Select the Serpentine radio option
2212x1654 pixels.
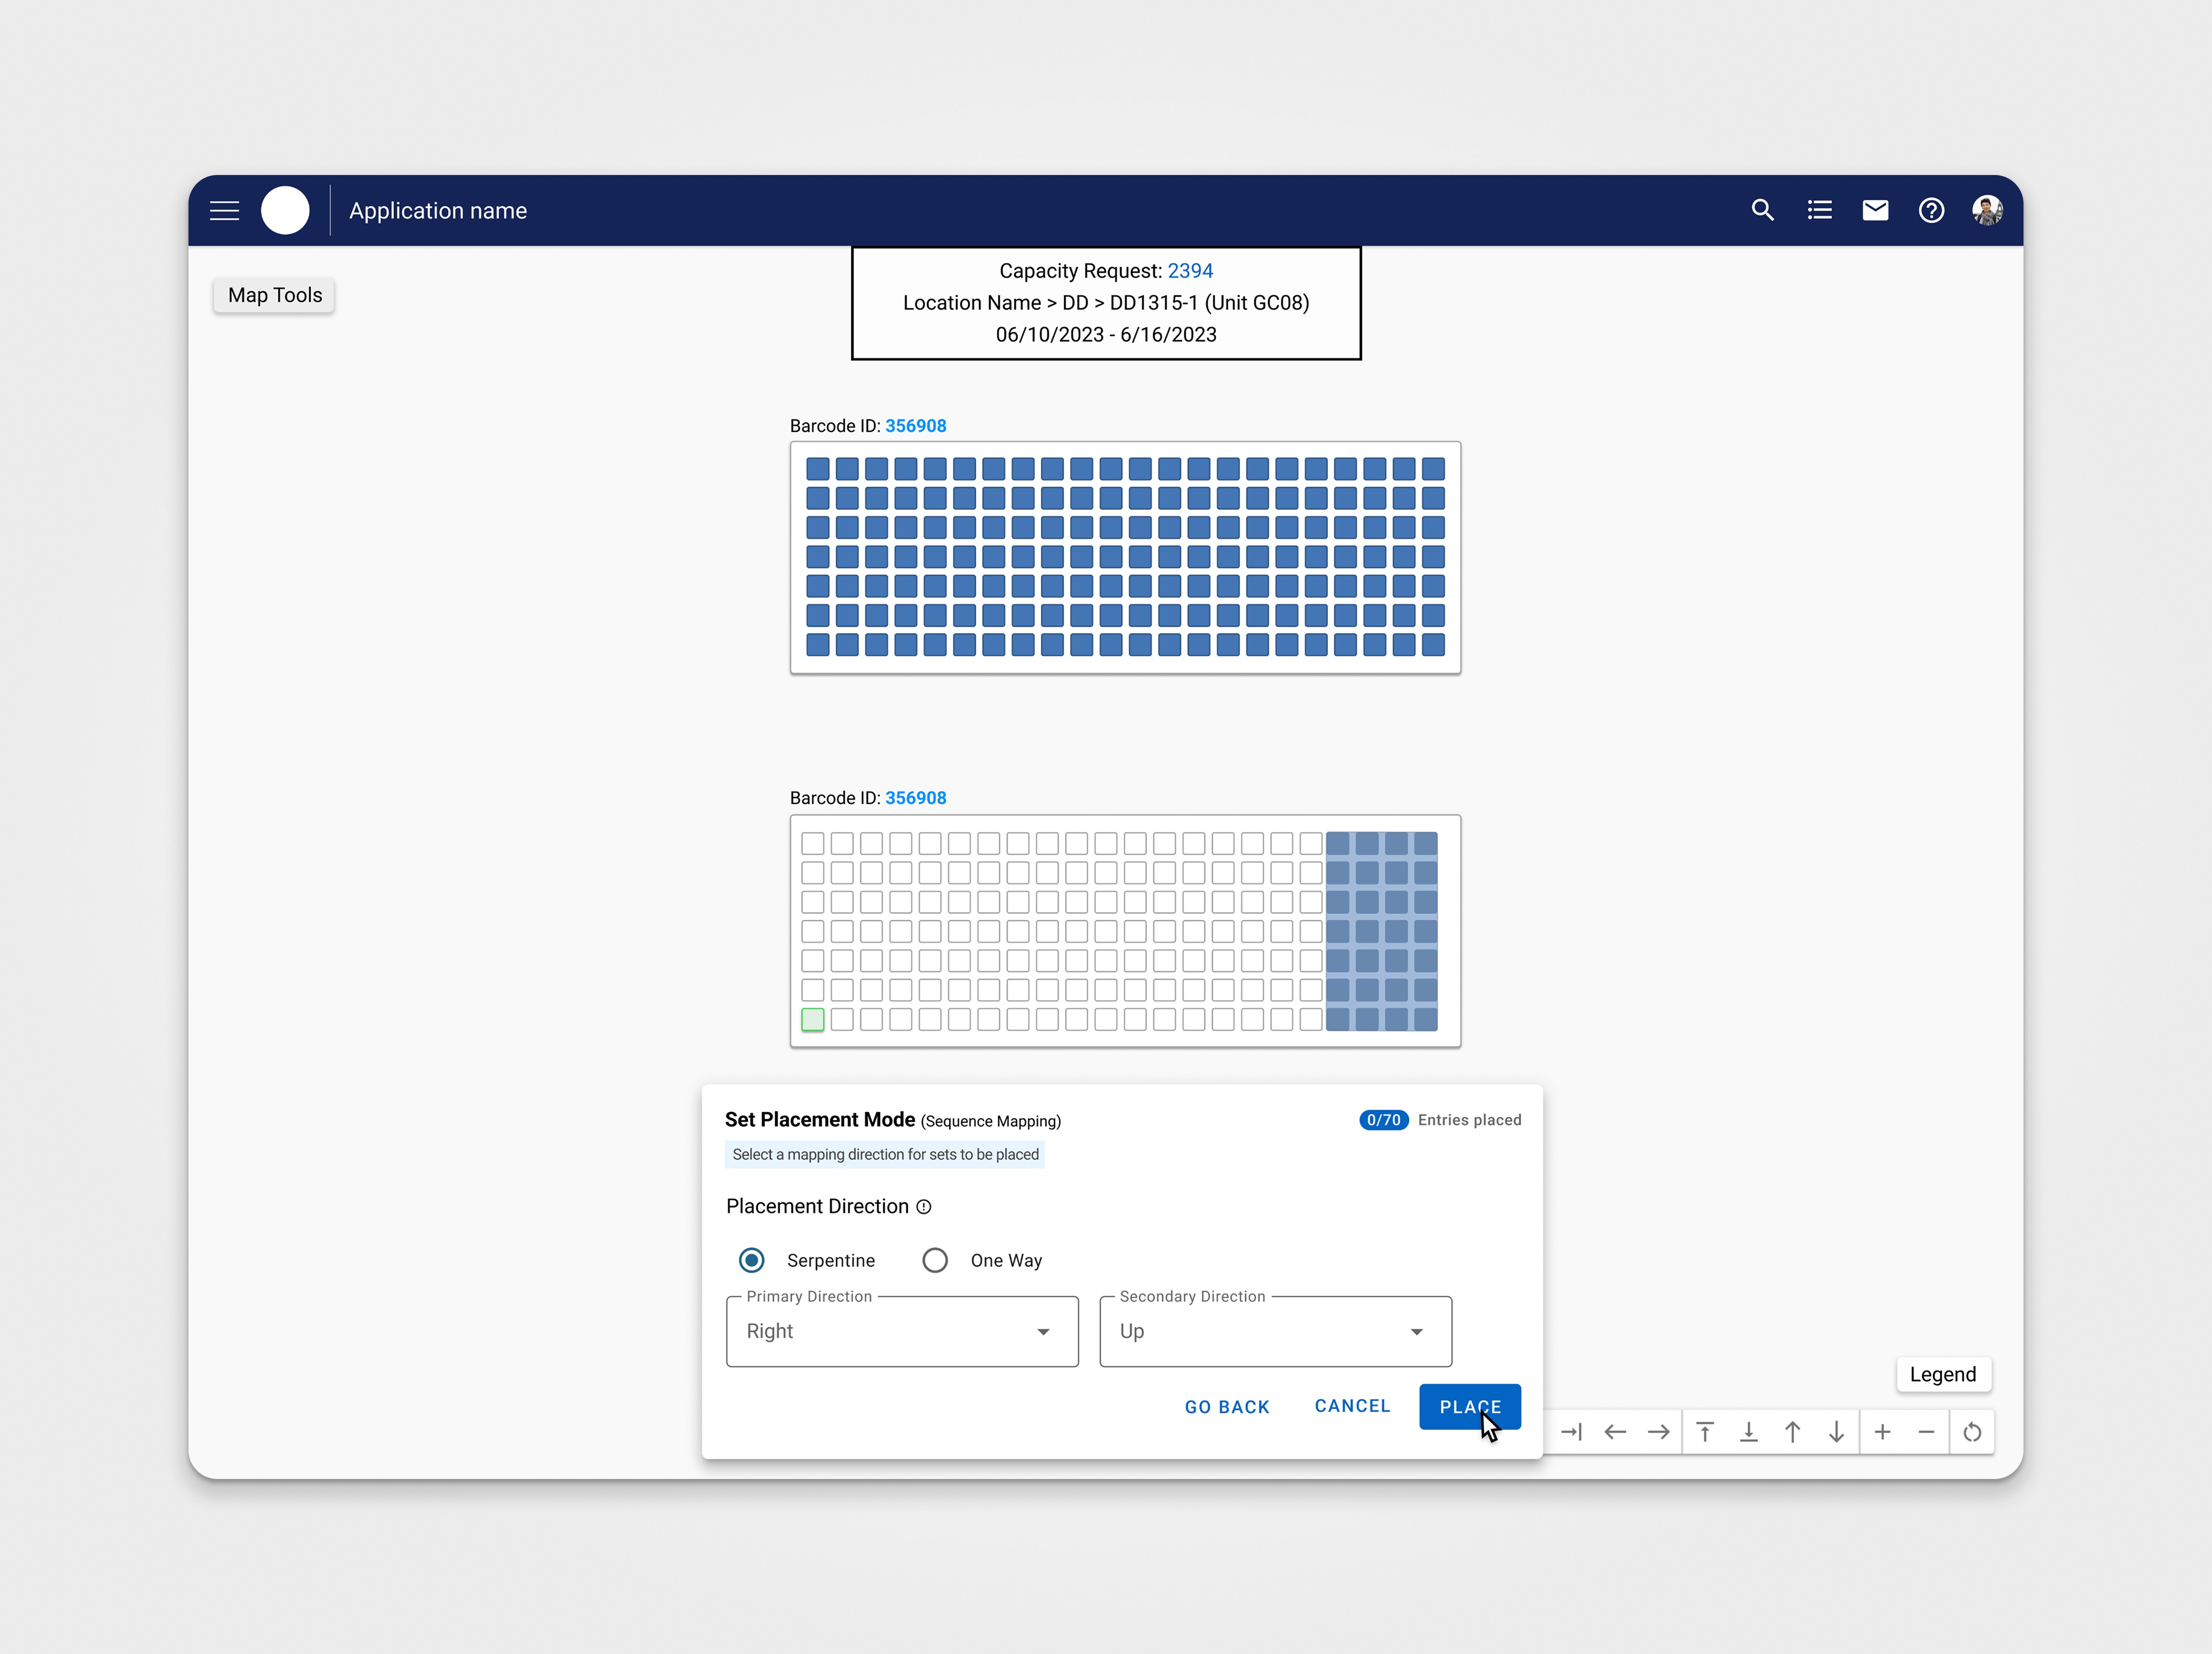pyautogui.click(x=752, y=1260)
